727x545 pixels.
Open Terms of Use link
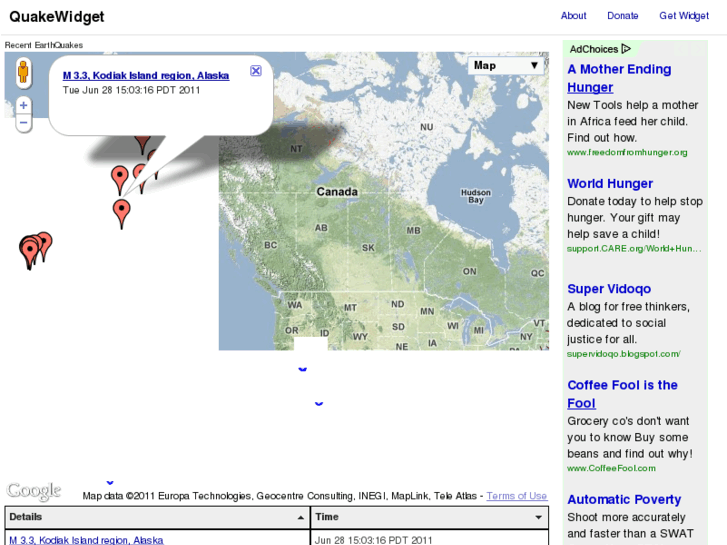coord(517,496)
